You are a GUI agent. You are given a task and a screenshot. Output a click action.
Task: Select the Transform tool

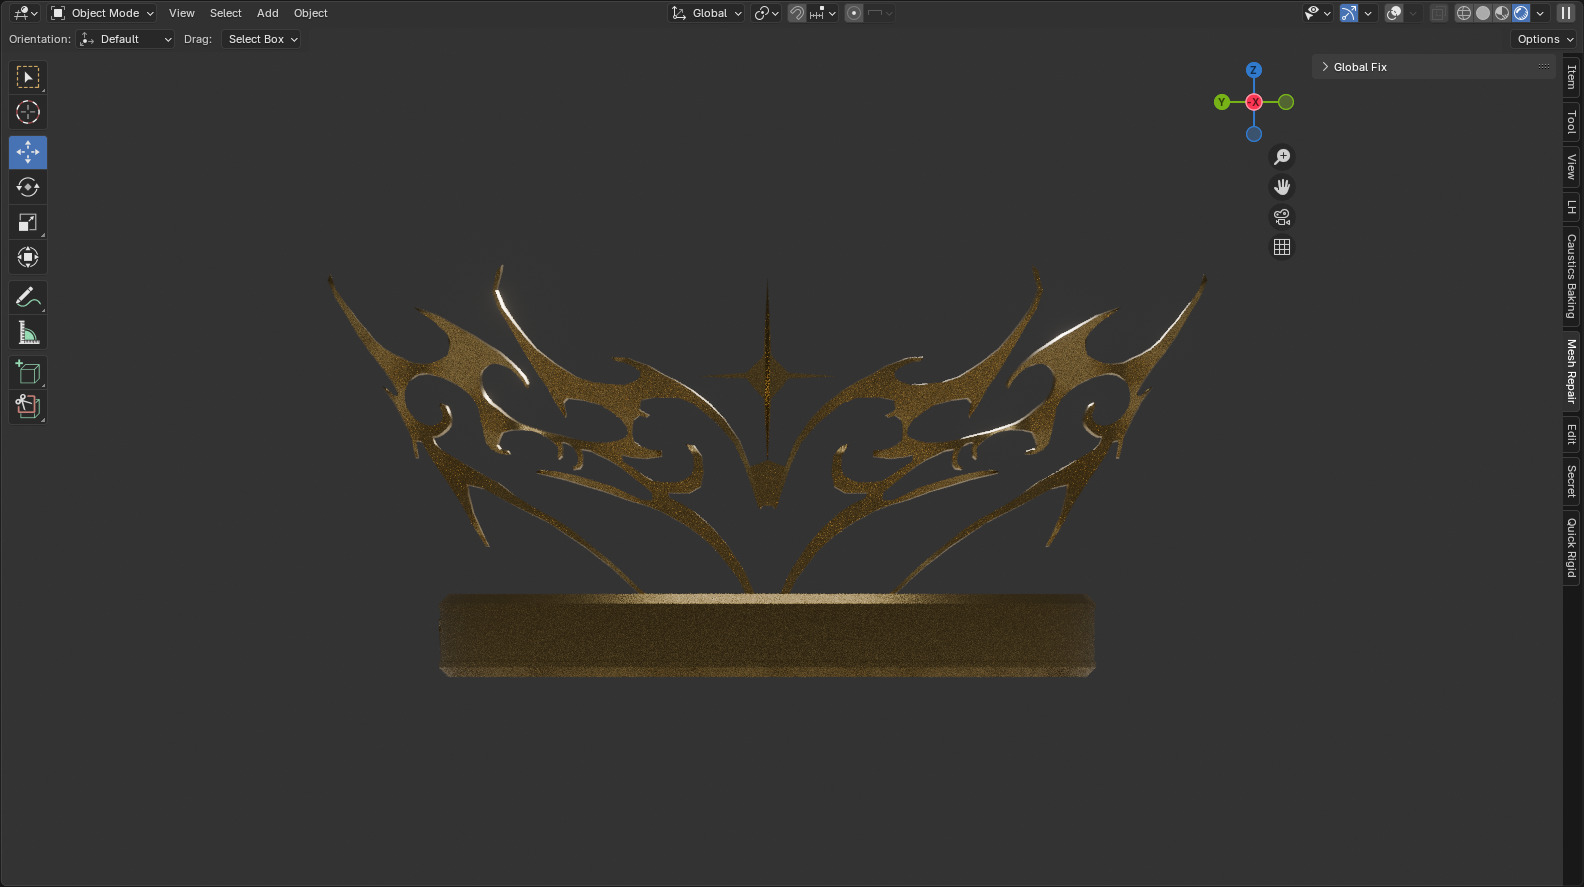click(28, 257)
